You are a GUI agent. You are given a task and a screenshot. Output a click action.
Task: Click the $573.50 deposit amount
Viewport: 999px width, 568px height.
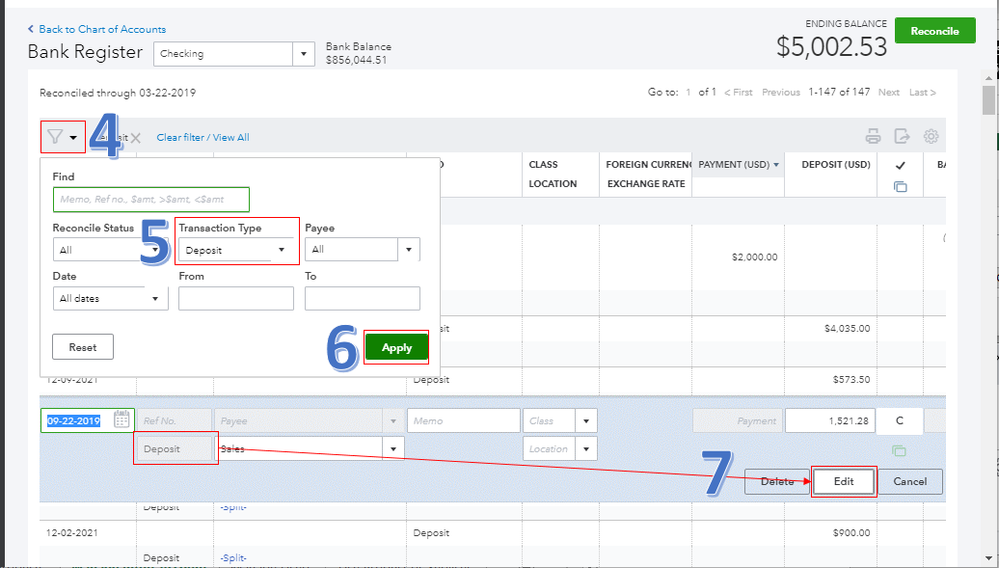[x=851, y=380]
